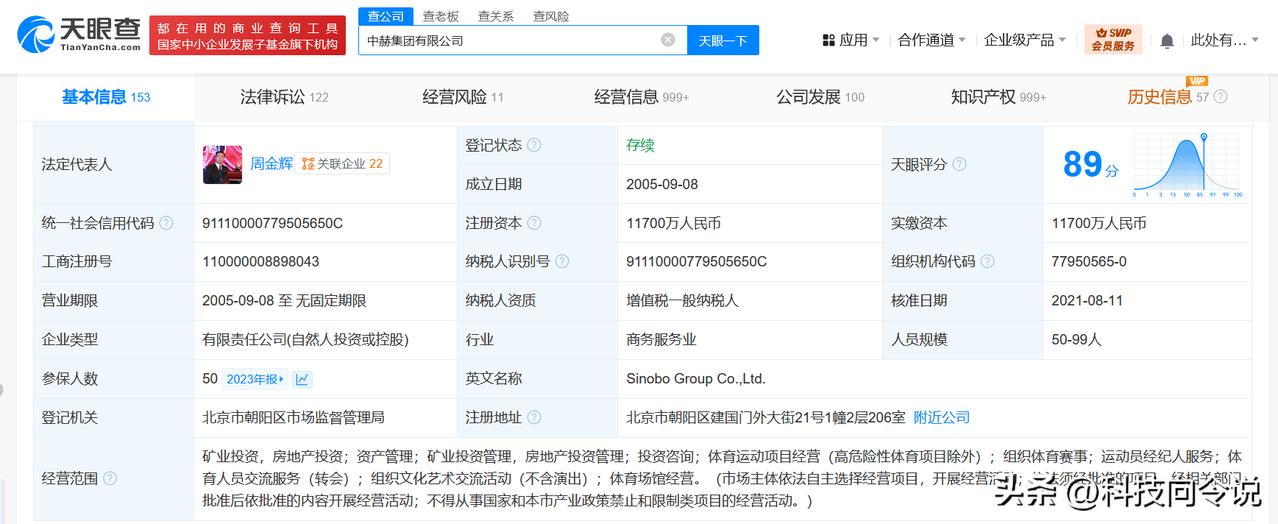Open notifications via the bell icon
Image resolution: width=1278 pixels, height=524 pixels.
click(1167, 41)
